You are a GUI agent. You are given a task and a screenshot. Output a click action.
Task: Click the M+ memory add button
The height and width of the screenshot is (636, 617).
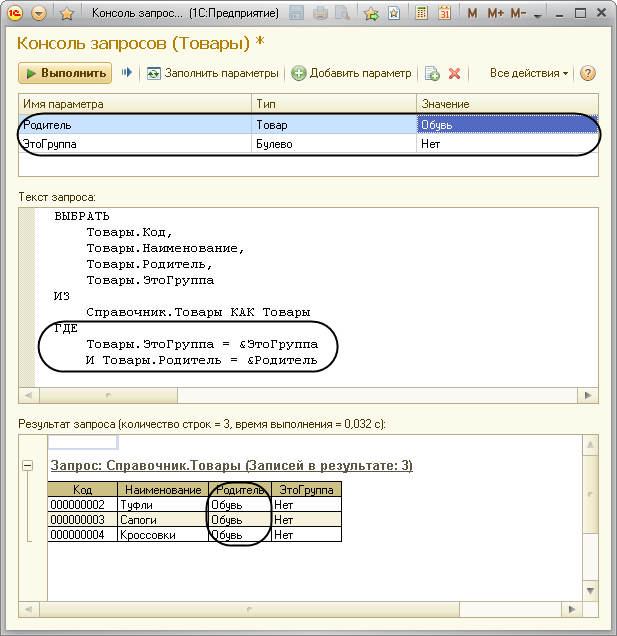point(495,13)
